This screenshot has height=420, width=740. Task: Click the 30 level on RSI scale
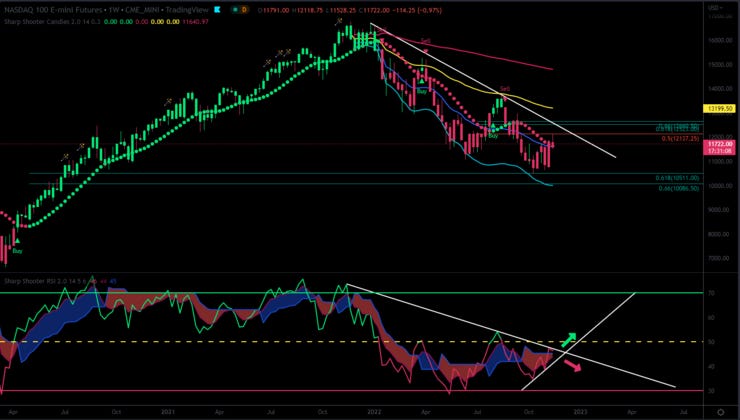(x=711, y=391)
